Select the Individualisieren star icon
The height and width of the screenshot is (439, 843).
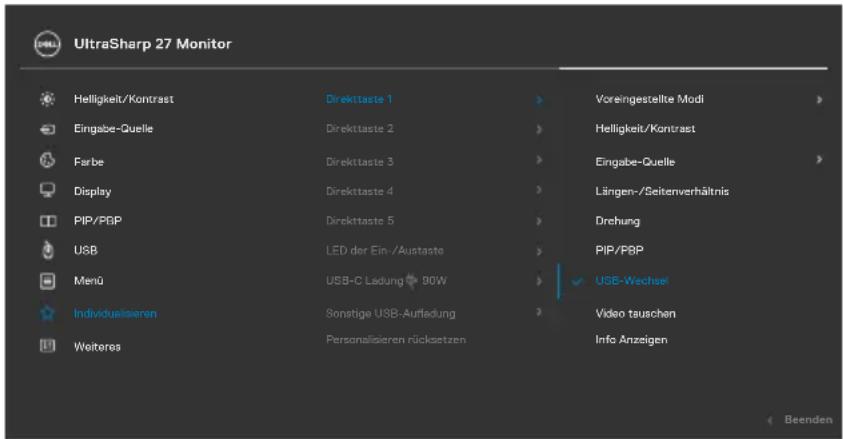click(47, 313)
